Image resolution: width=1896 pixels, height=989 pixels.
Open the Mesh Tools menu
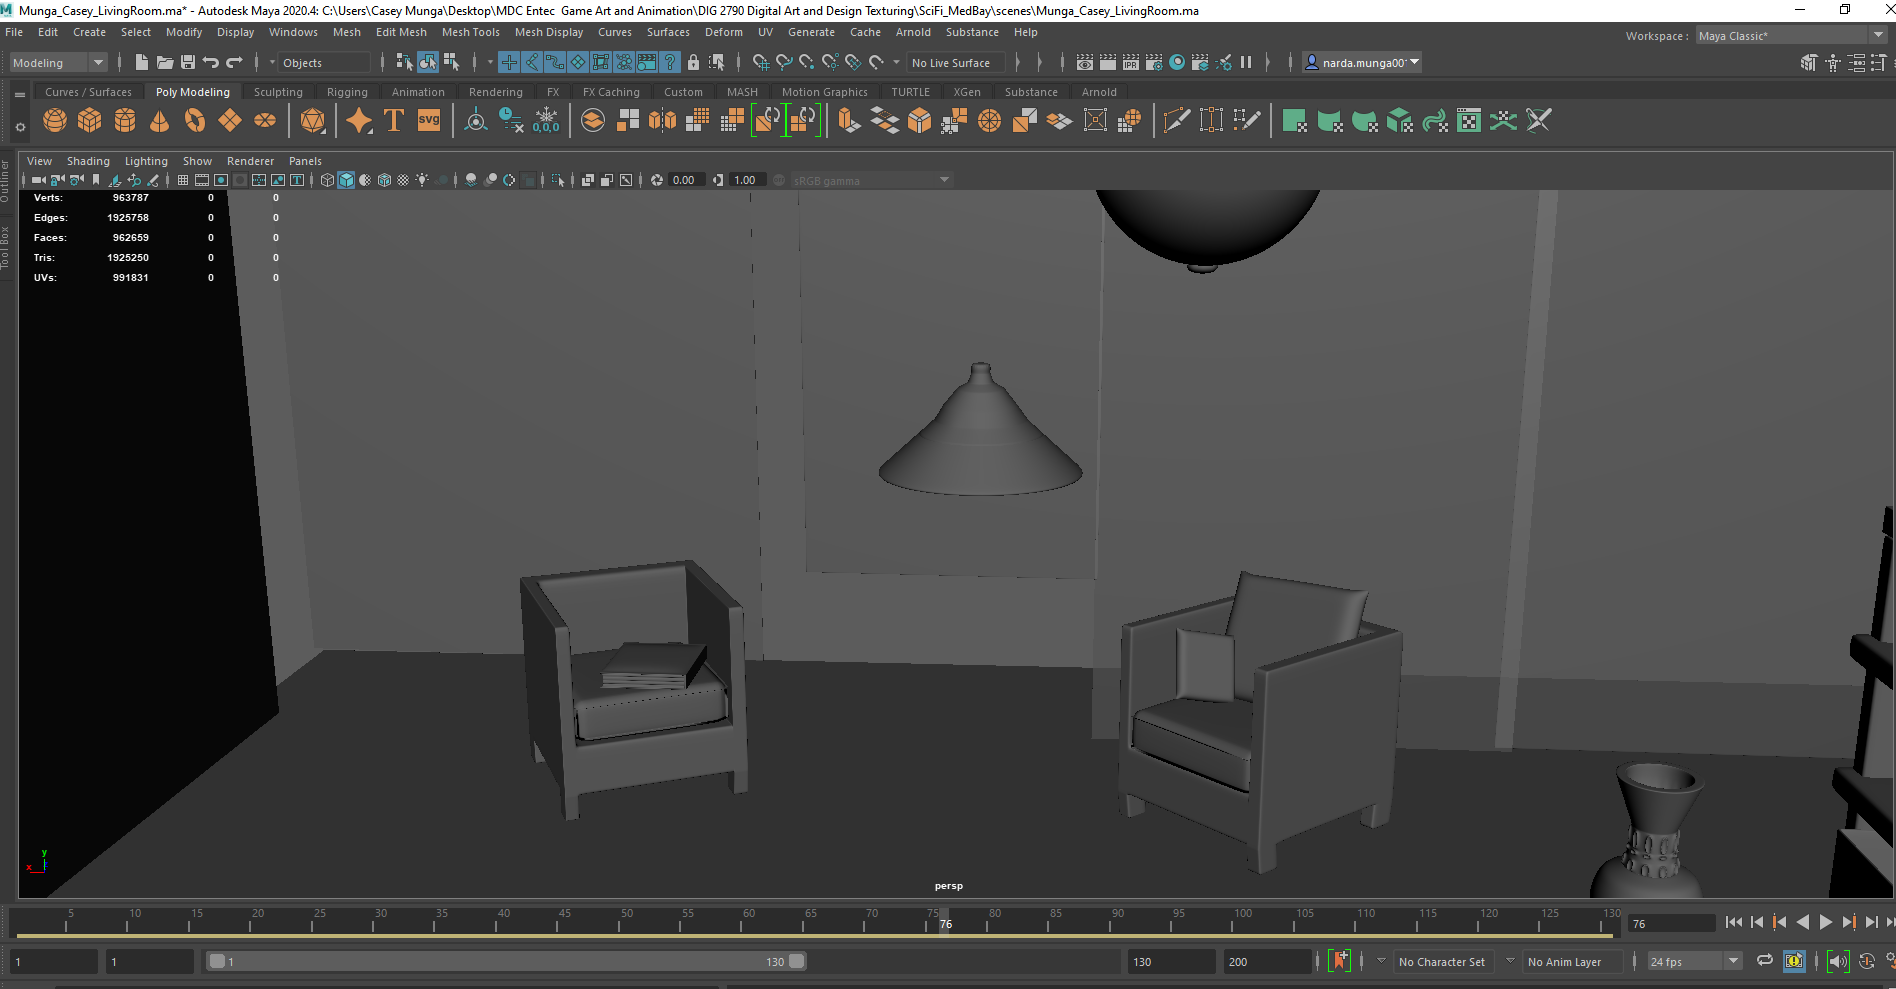coord(470,32)
